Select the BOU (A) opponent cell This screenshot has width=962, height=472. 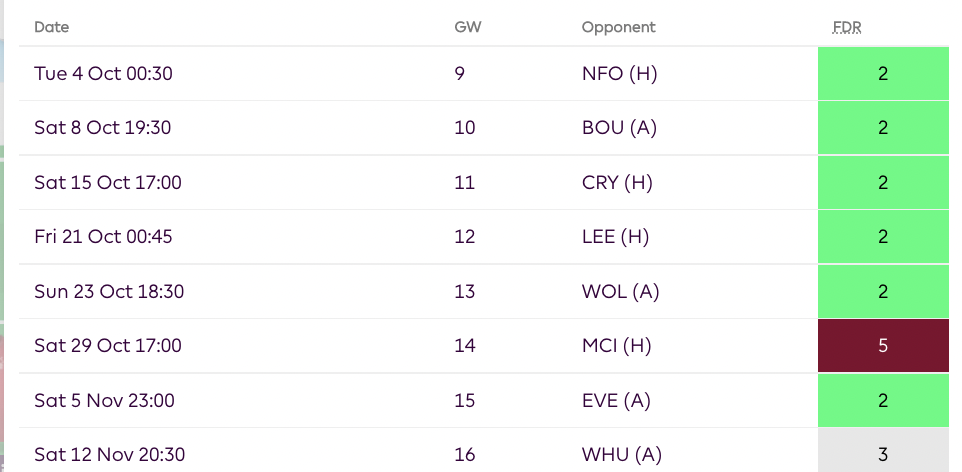coord(619,128)
